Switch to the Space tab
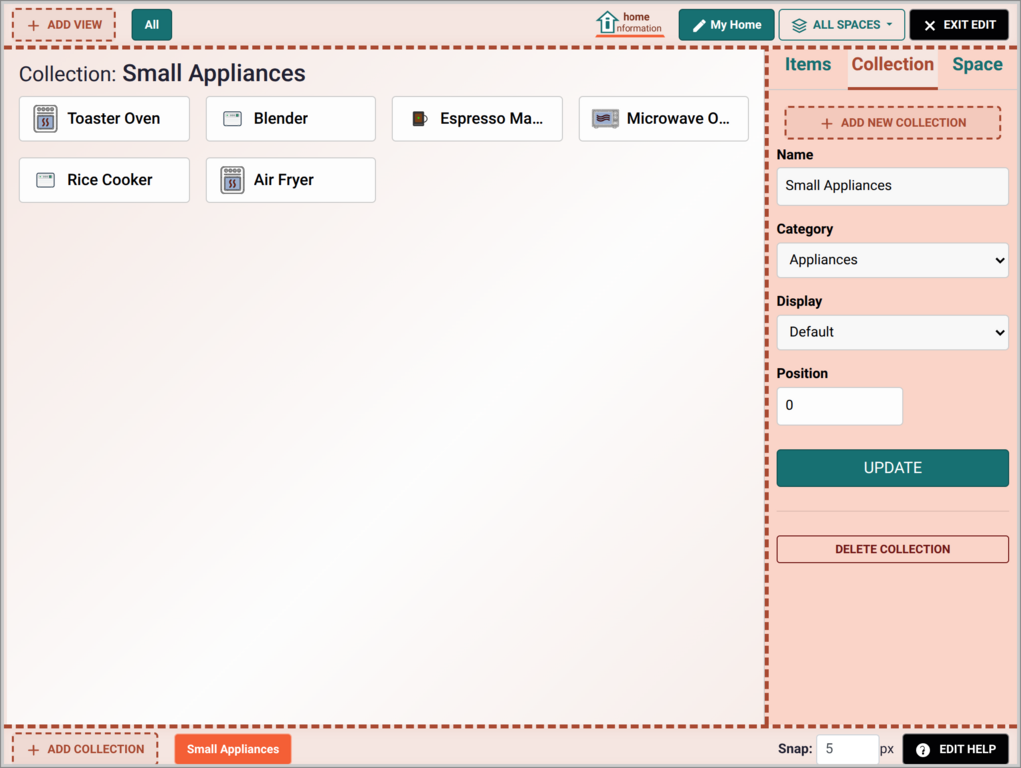The image size is (1021, 768). point(977,64)
